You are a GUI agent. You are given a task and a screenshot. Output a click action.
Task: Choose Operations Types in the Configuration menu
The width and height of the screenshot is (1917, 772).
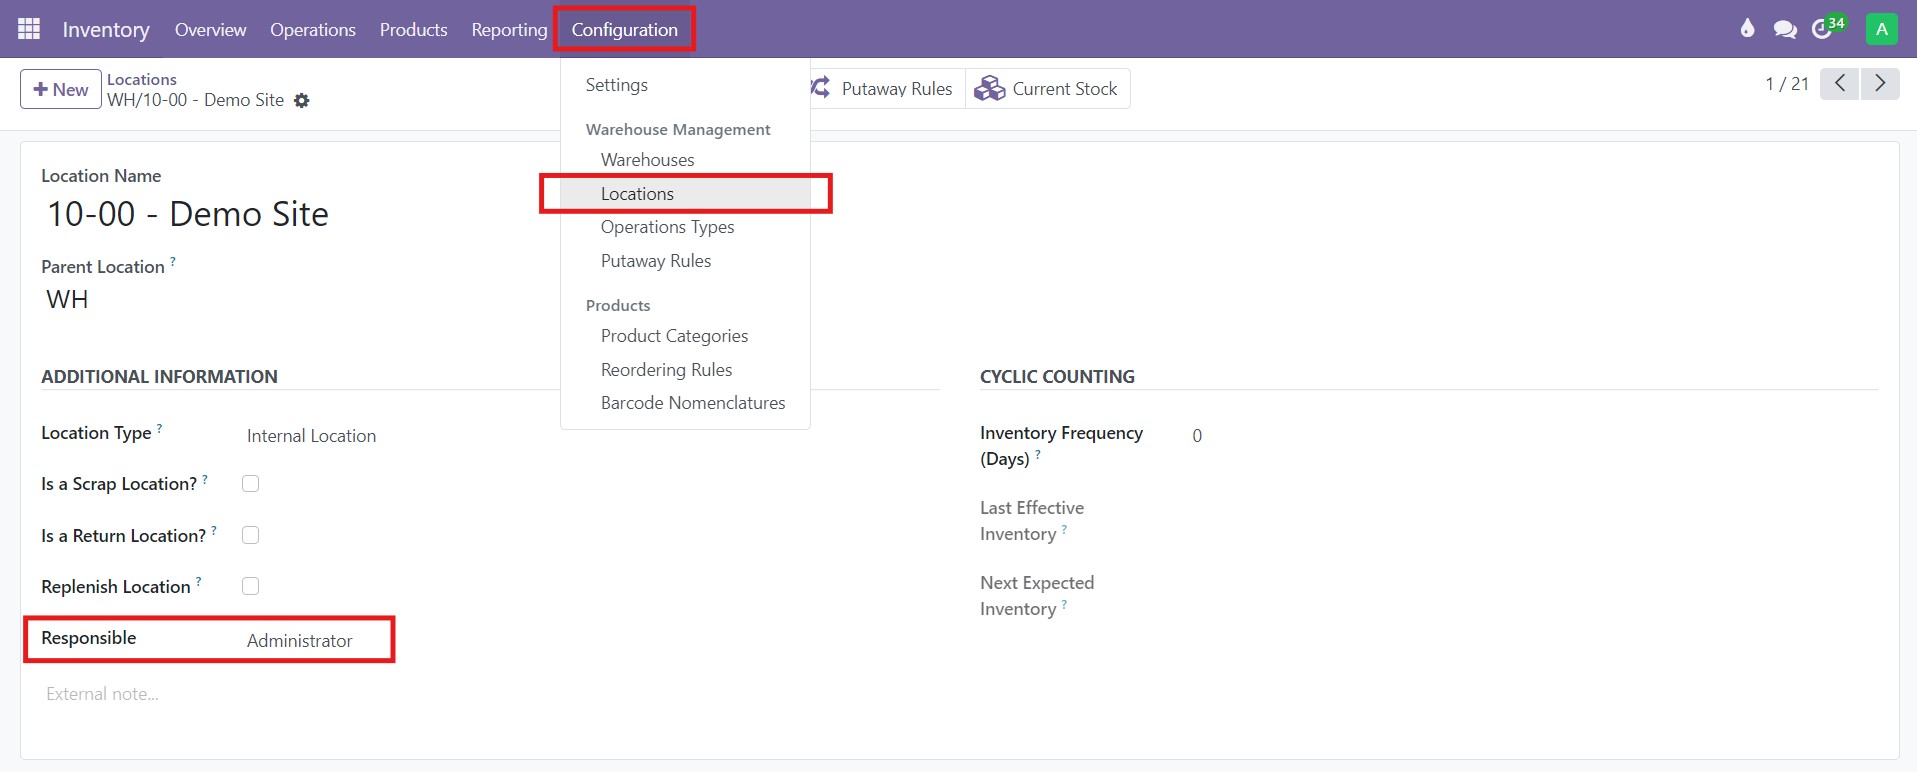(667, 227)
